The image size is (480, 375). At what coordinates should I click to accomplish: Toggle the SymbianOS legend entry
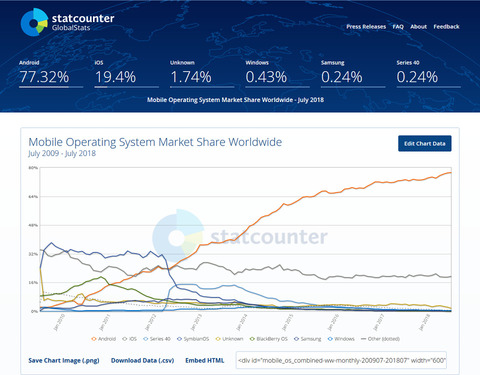pyautogui.click(x=193, y=339)
